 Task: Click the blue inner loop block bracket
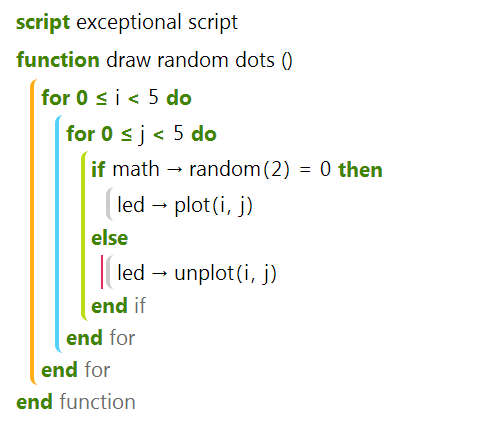58,234
